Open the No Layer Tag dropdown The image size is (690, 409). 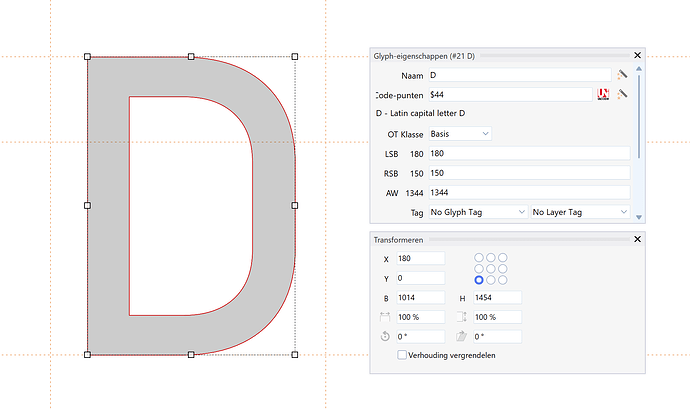click(580, 212)
